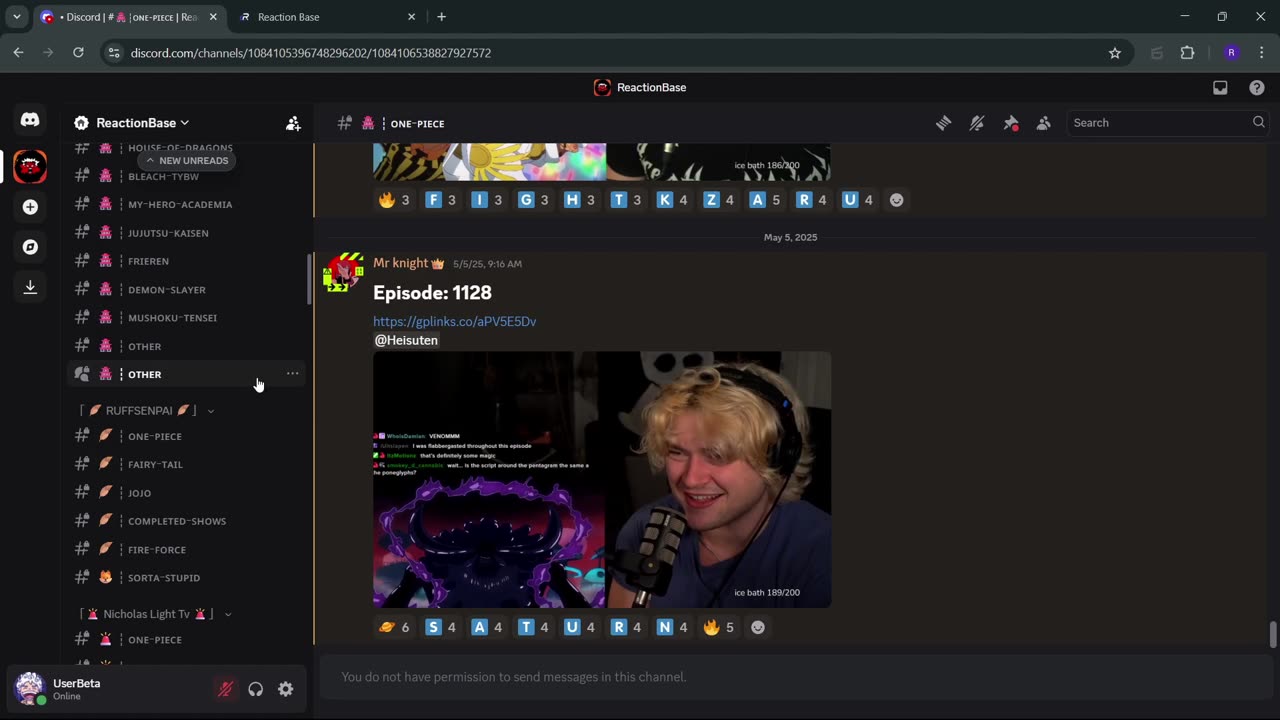
Task: Click Add a Server plus icon
Action: click(x=30, y=207)
